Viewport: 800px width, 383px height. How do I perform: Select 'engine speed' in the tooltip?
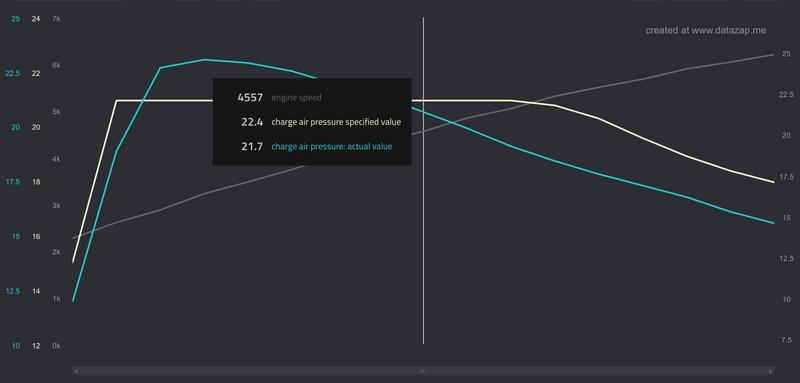pos(296,97)
